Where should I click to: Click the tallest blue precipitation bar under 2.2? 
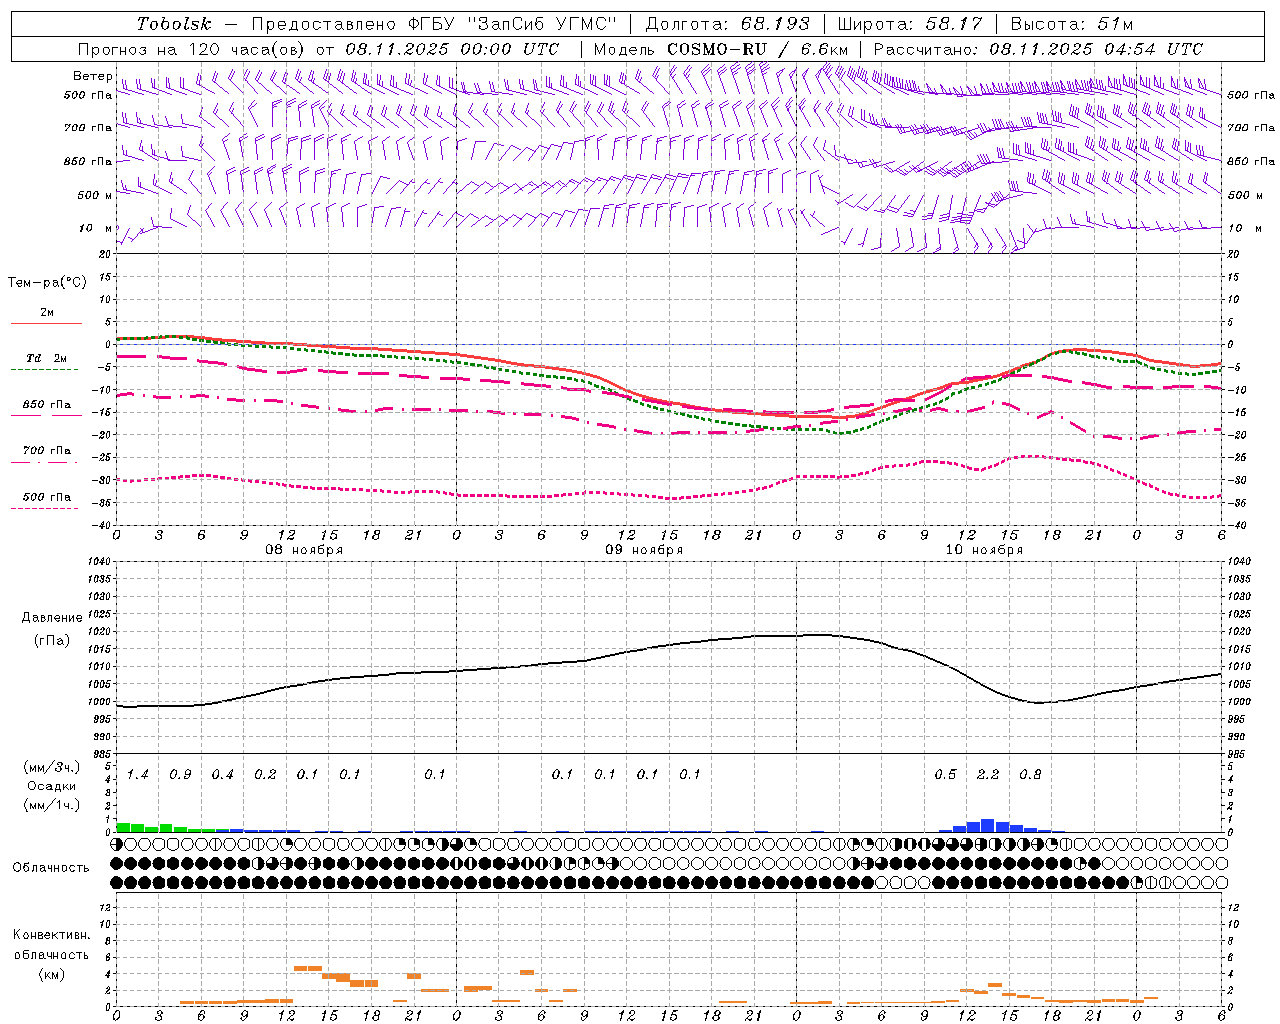988,826
